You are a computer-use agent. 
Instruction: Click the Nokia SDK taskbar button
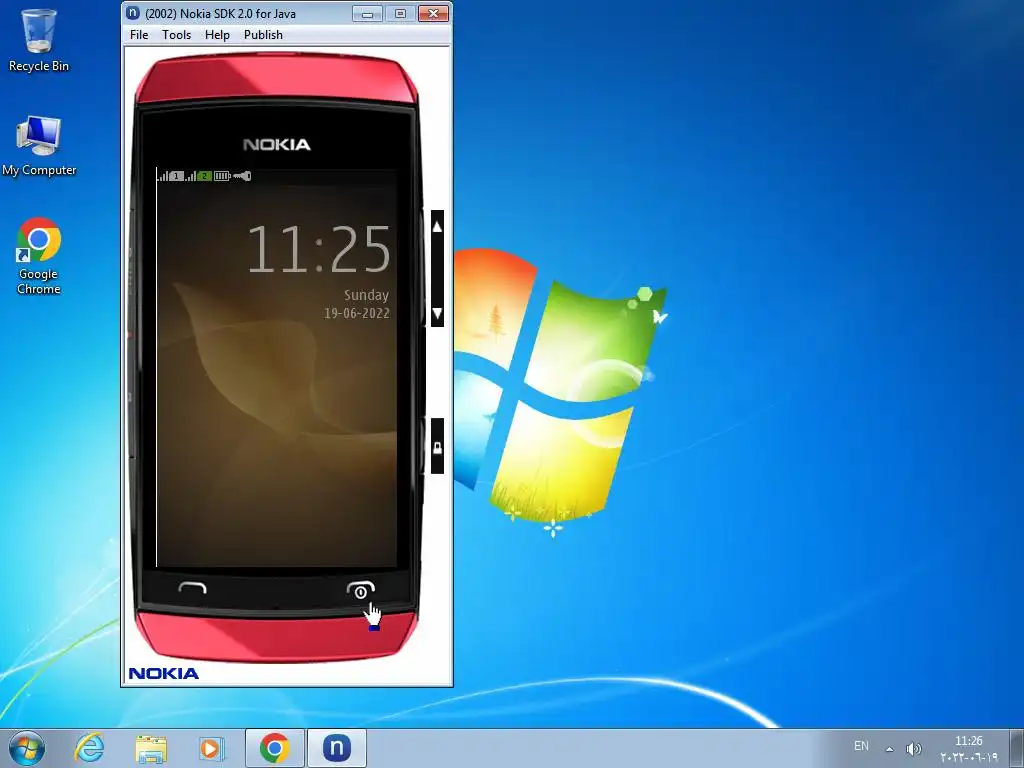pos(337,748)
